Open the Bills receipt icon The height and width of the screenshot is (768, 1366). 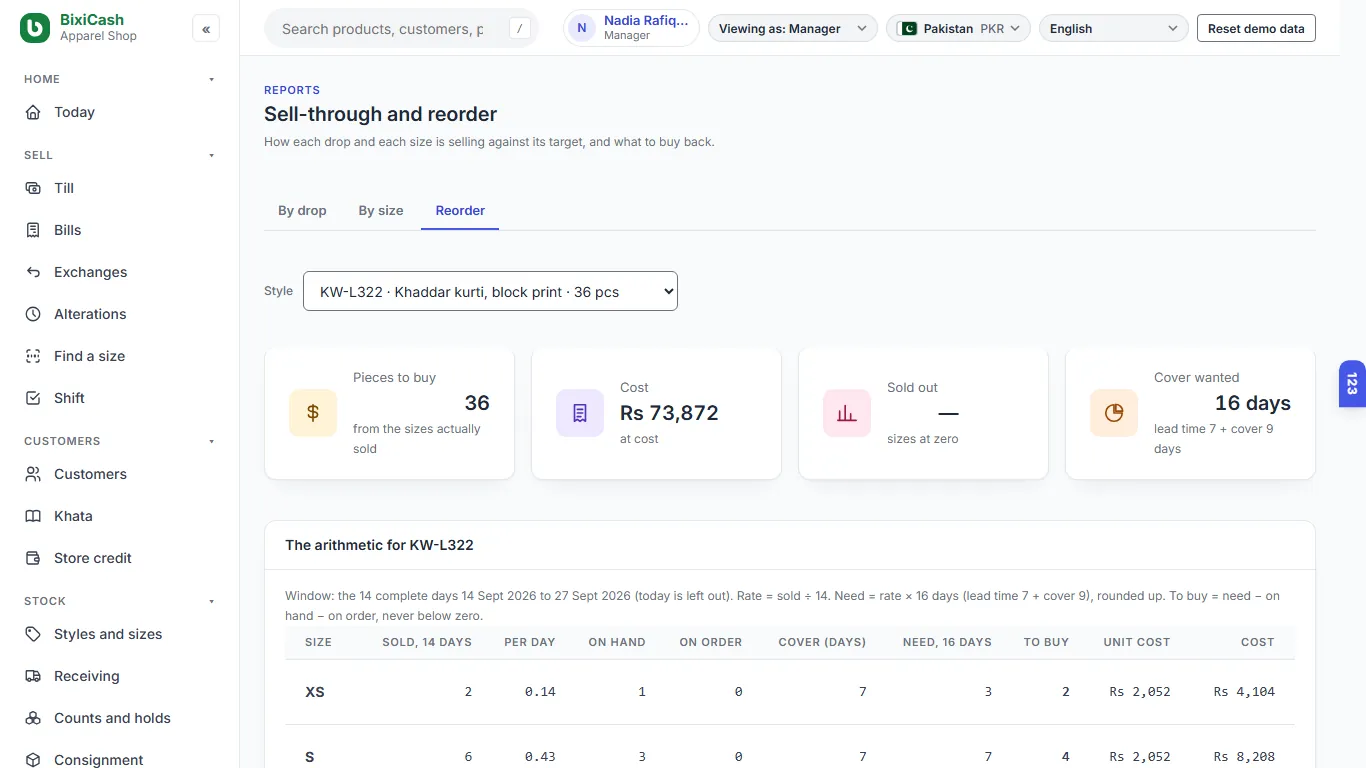[x=34, y=230]
